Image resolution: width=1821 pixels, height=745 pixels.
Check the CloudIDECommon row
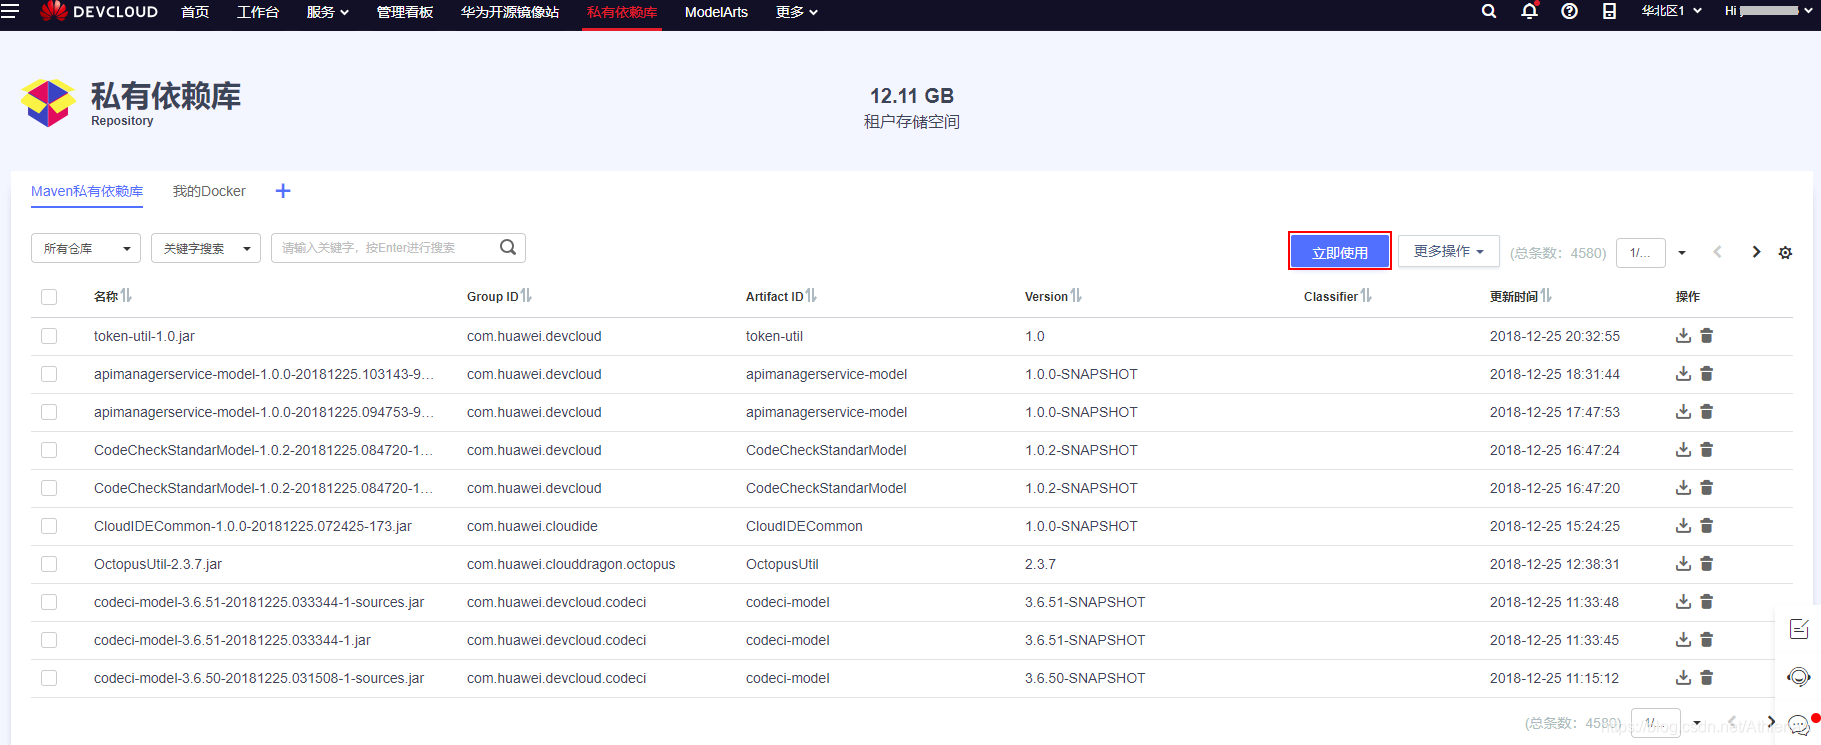tap(49, 526)
